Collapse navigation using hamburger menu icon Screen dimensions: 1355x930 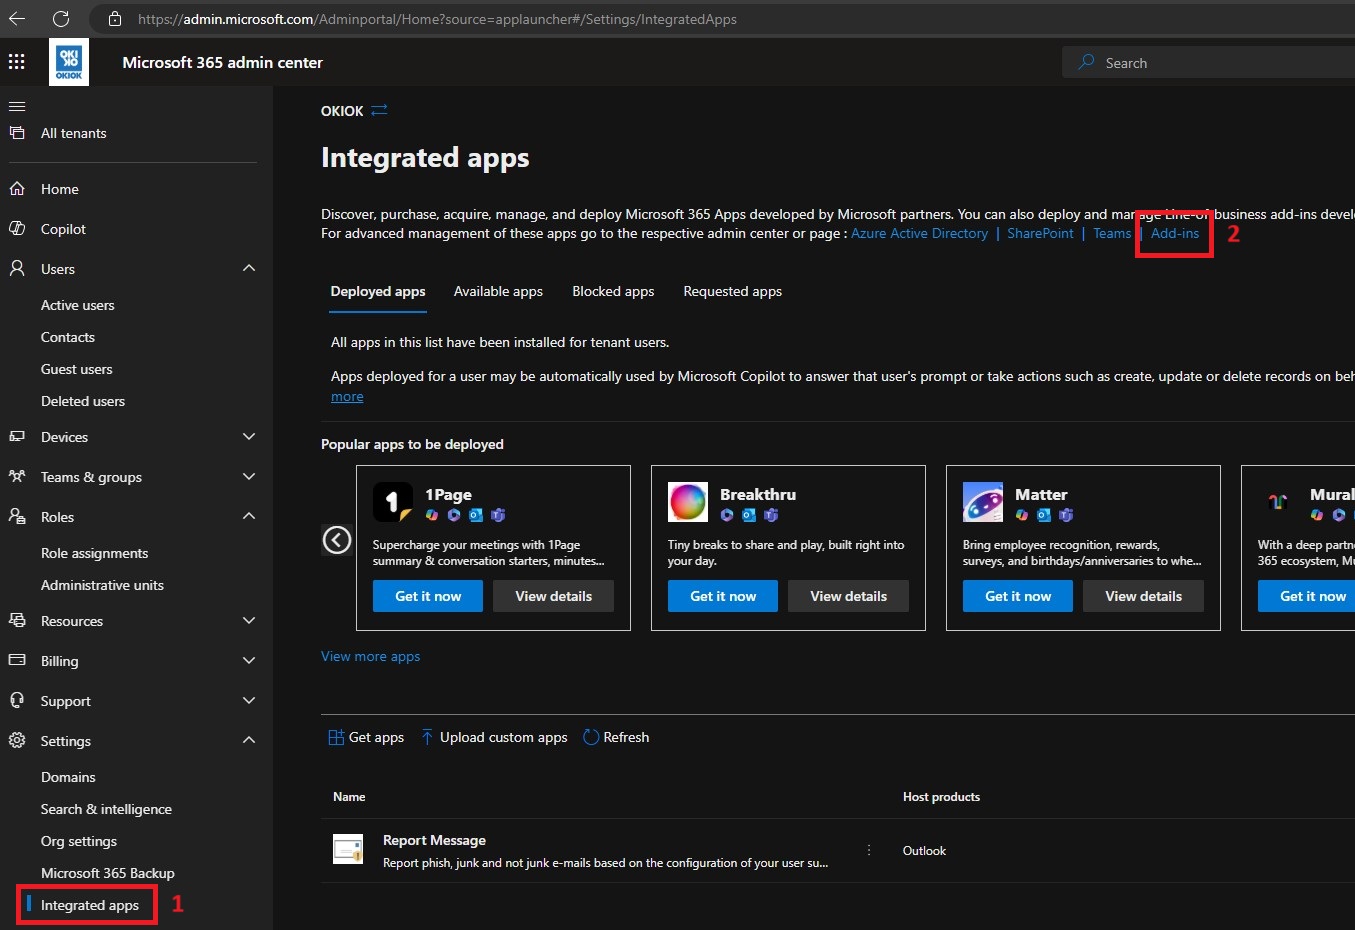(17, 106)
